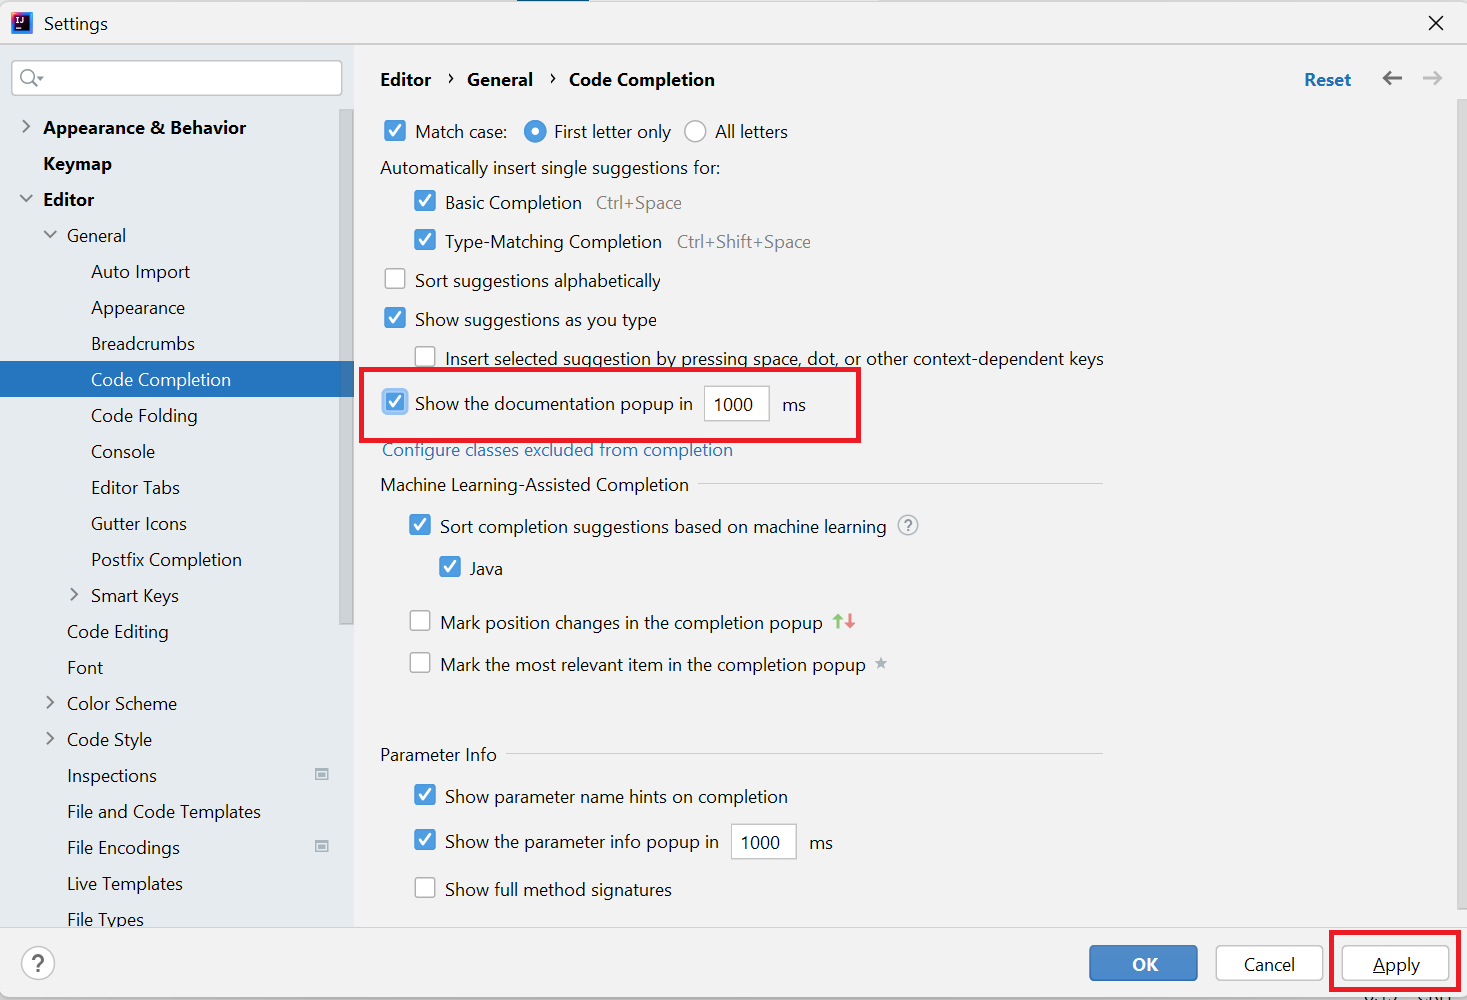Screen dimensions: 1467x1000
Task: Open help via the question mark icon
Action: point(37,963)
